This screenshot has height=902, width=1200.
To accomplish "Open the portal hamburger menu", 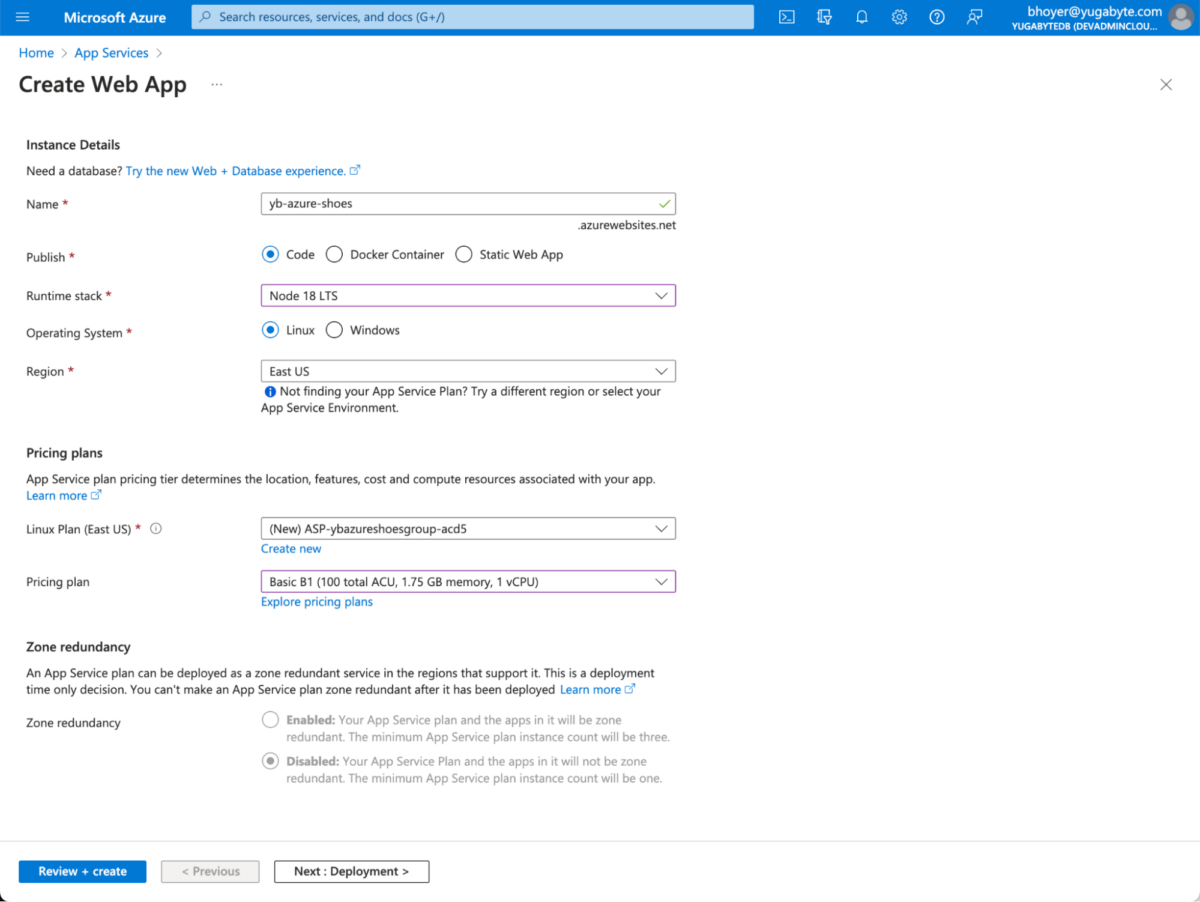I will tap(22, 17).
